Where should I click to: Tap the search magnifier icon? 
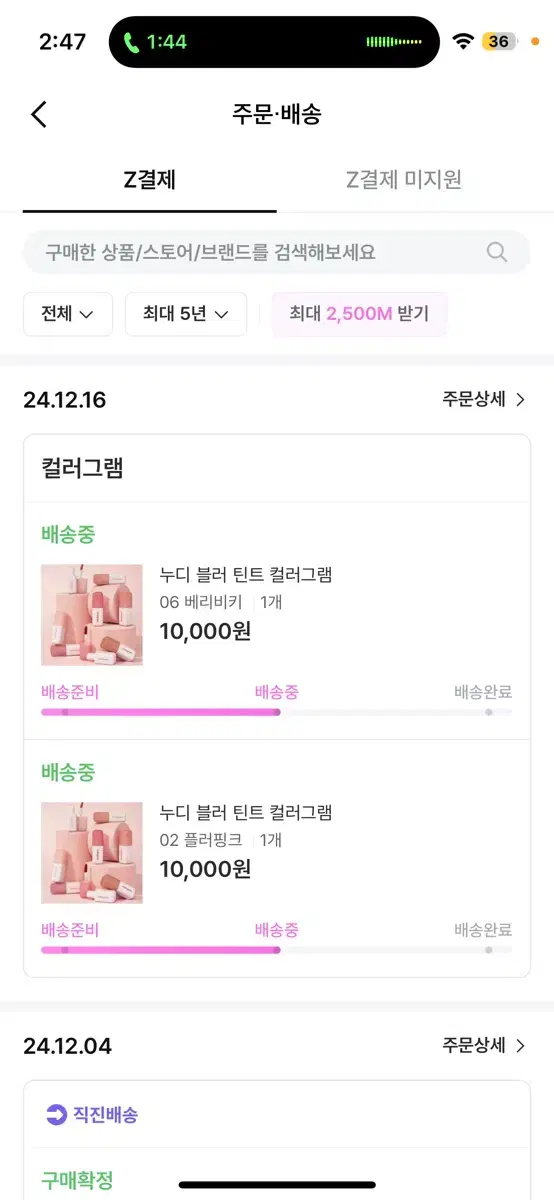pyautogui.click(x=497, y=252)
